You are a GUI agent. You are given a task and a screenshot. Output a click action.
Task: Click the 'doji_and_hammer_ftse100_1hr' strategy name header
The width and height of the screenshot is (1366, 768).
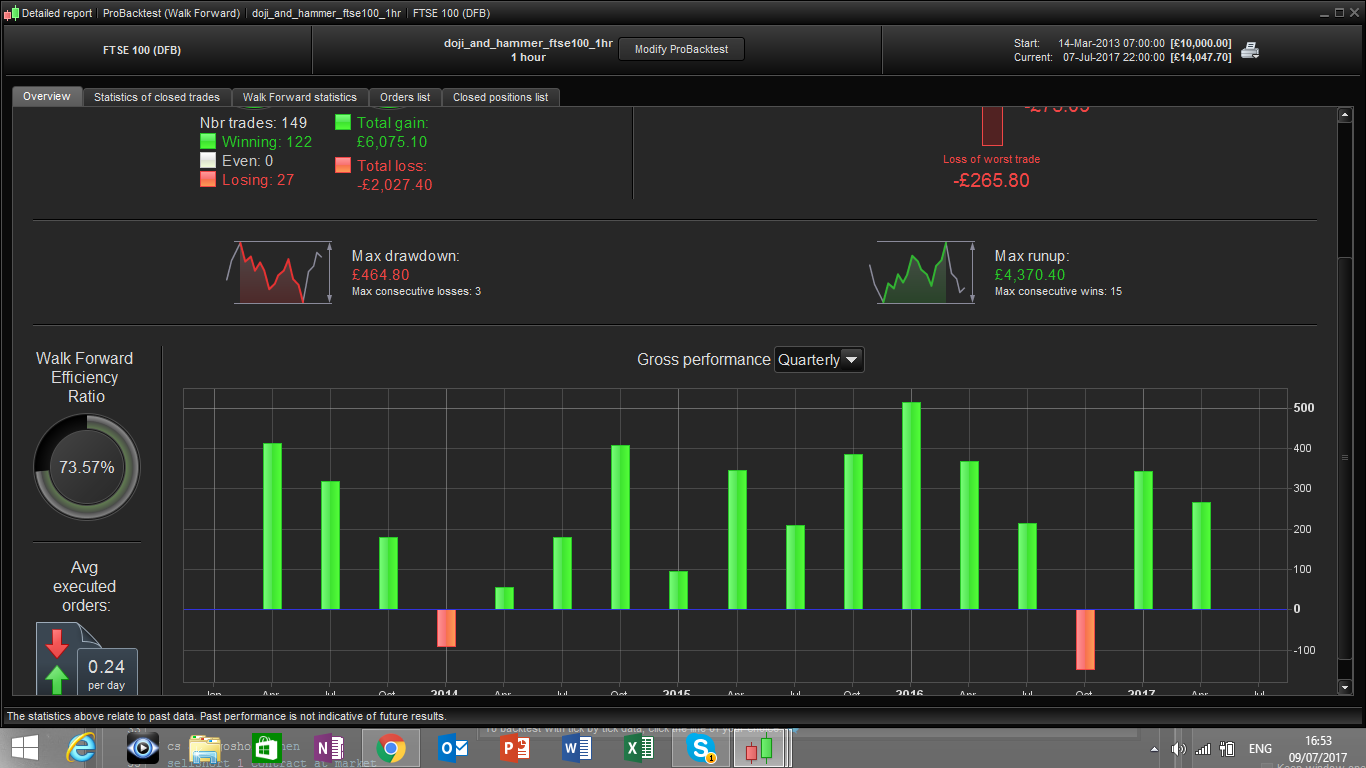528,44
